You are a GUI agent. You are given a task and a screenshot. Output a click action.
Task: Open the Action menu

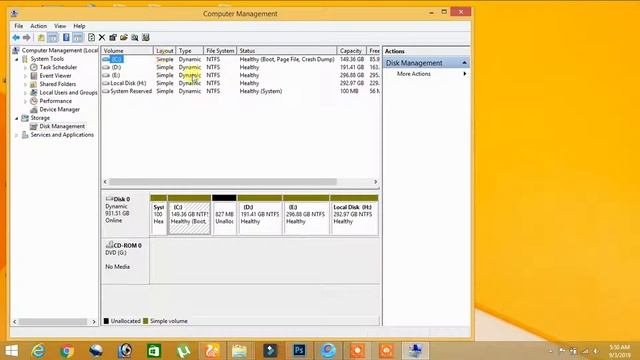click(39, 26)
